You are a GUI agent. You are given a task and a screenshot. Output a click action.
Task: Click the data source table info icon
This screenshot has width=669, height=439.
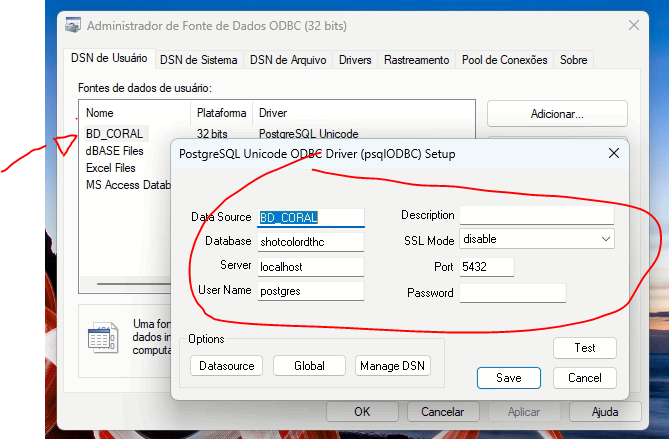tap(102, 337)
